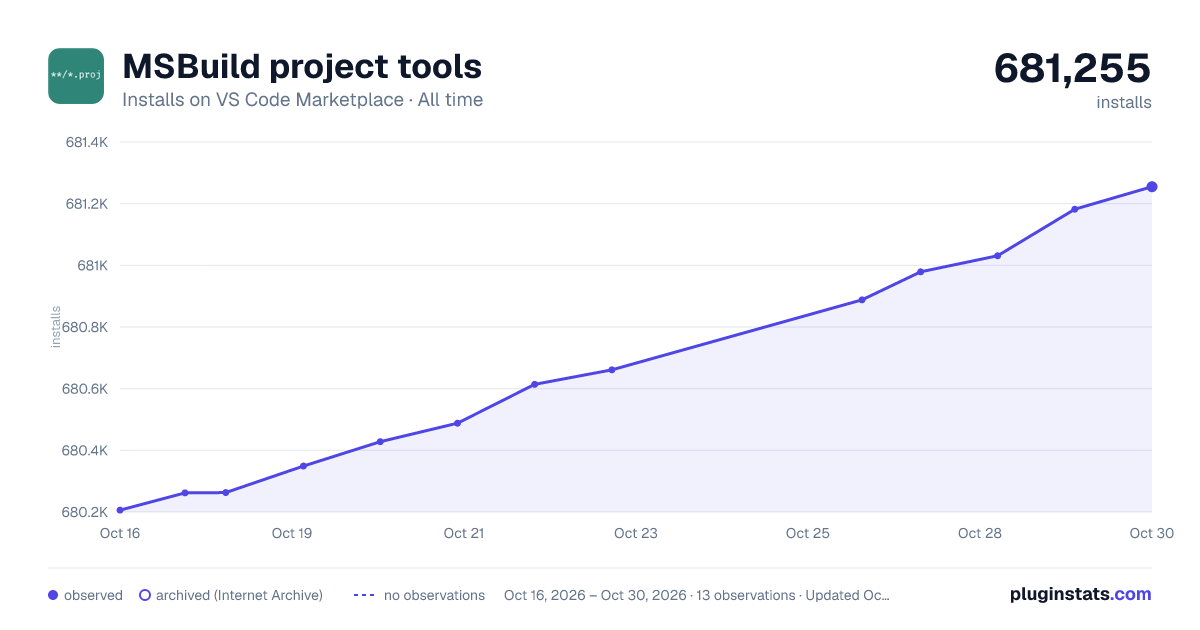Click the 680.8K y-axis label
Screen dimensions: 1200x630
(x=86, y=327)
